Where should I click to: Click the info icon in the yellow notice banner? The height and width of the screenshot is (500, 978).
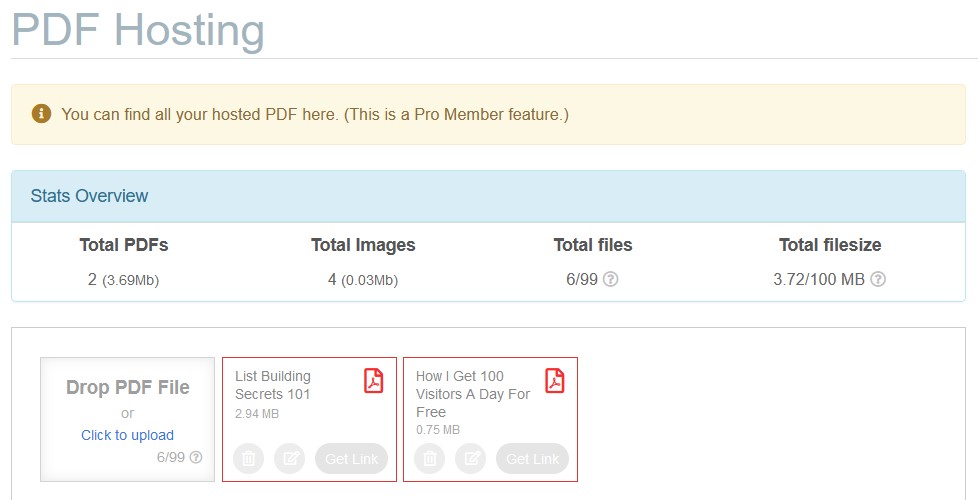pos(41,113)
